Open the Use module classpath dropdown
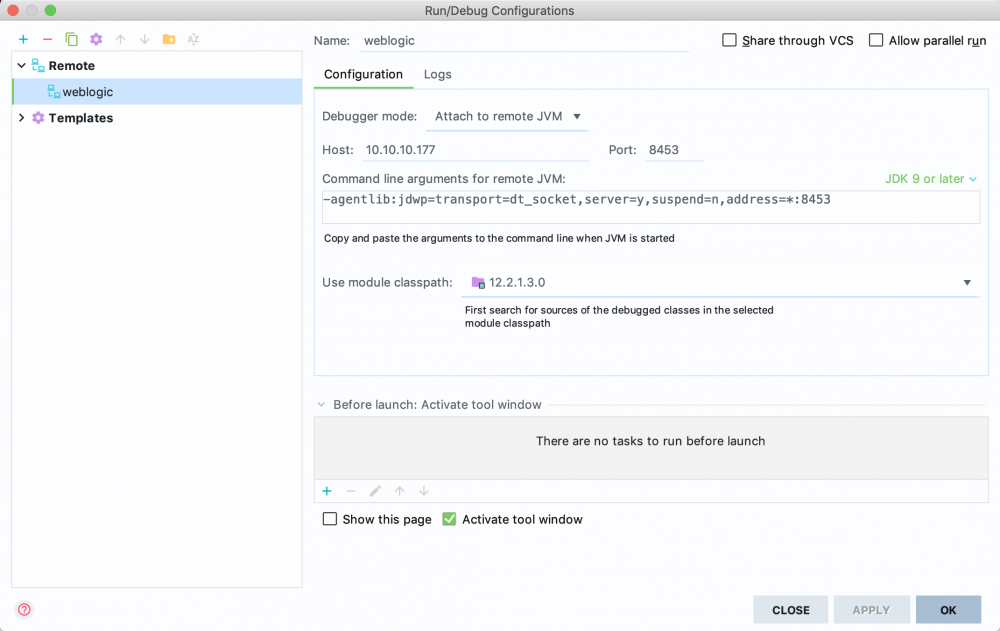 point(966,282)
